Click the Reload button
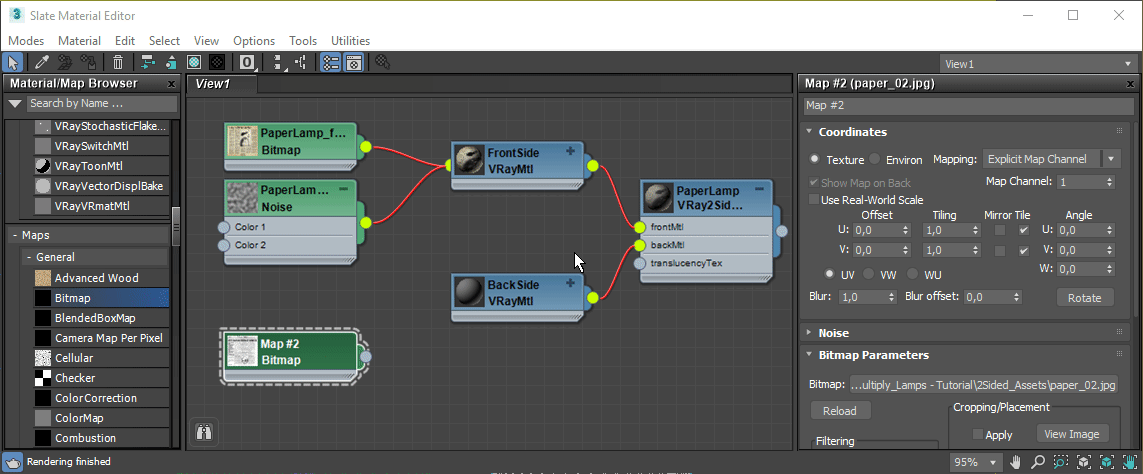Screen dimensions: 1143x474 pyautogui.click(x=840, y=411)
